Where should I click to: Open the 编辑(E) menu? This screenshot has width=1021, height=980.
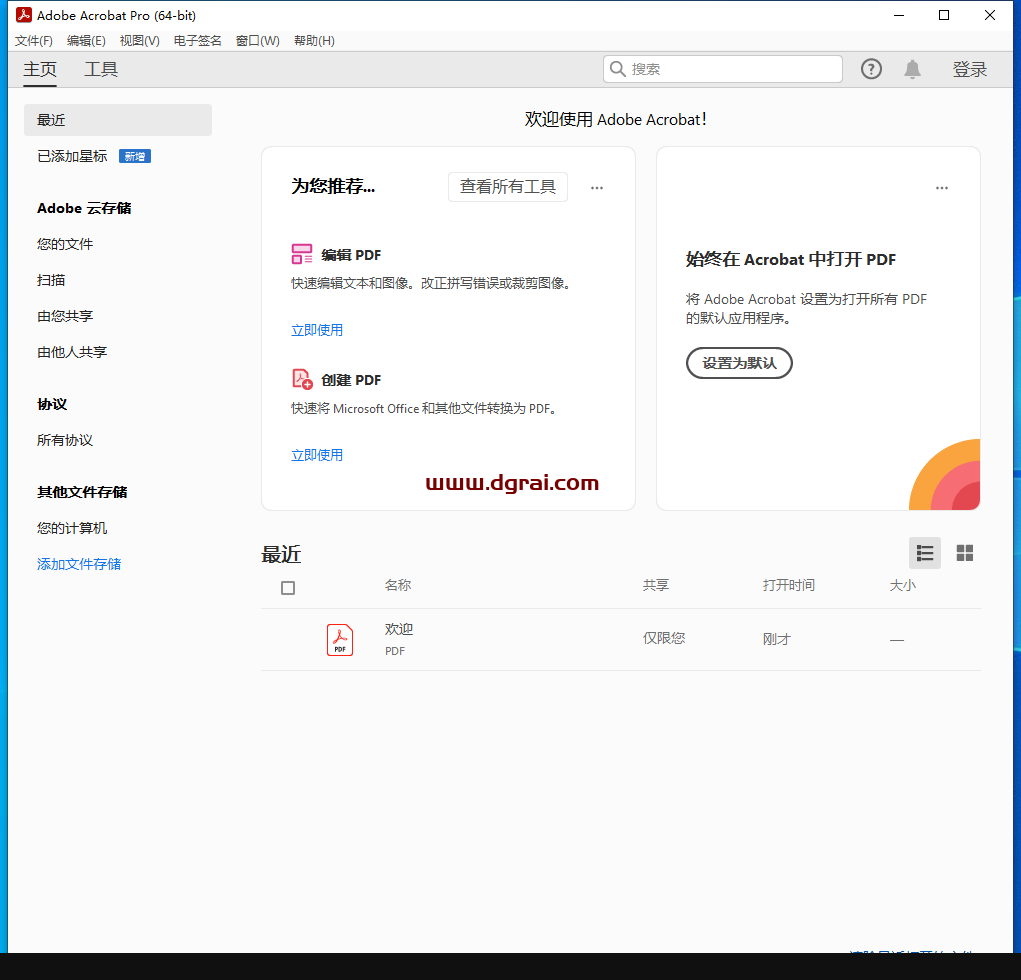86,40
